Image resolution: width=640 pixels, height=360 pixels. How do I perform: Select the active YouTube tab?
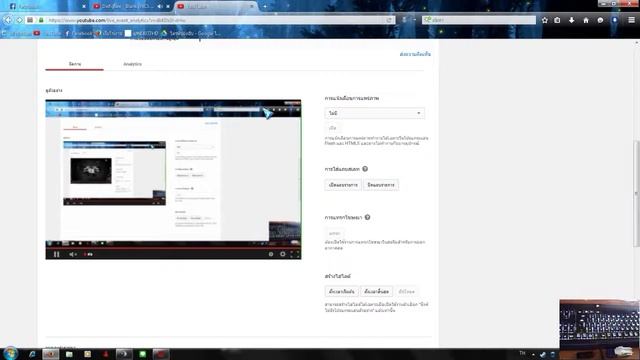click(216, 6)
